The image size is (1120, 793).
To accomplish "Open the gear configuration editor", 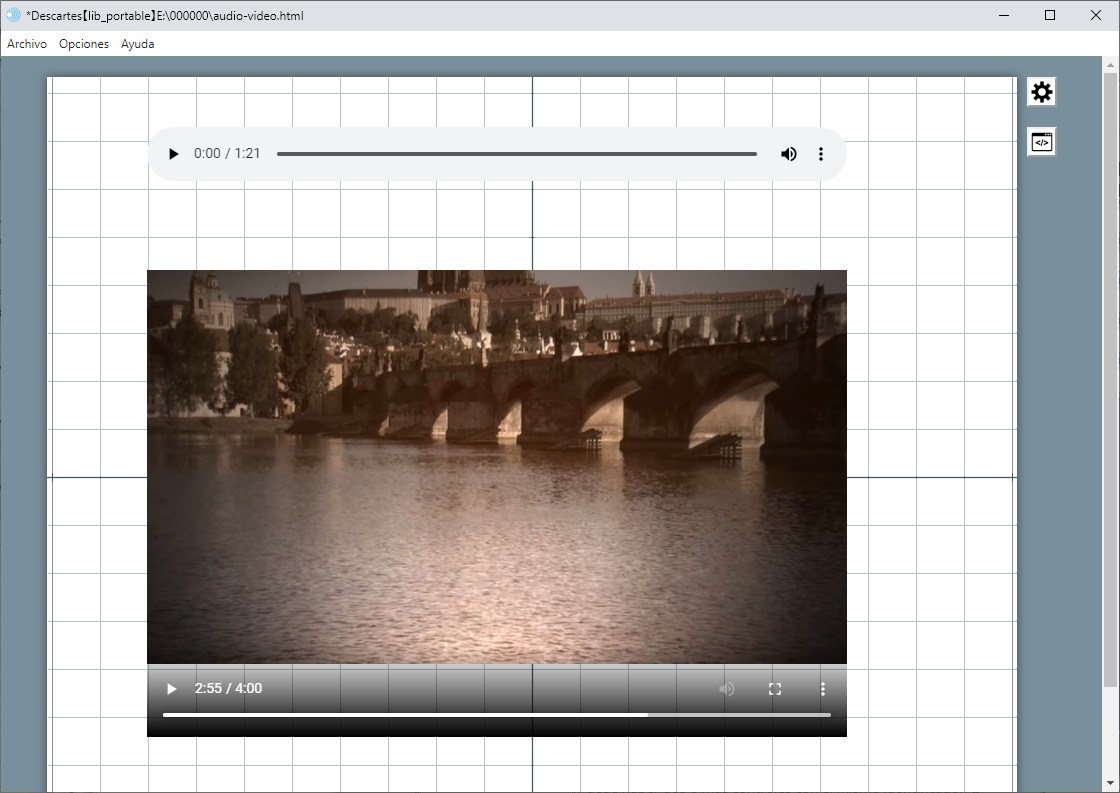I will pyautogui.click(x=1042, y=92).
